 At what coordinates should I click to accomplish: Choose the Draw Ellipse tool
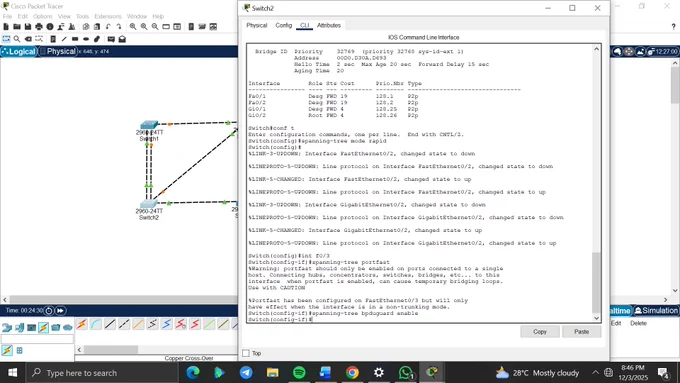(x=86, y=39)
